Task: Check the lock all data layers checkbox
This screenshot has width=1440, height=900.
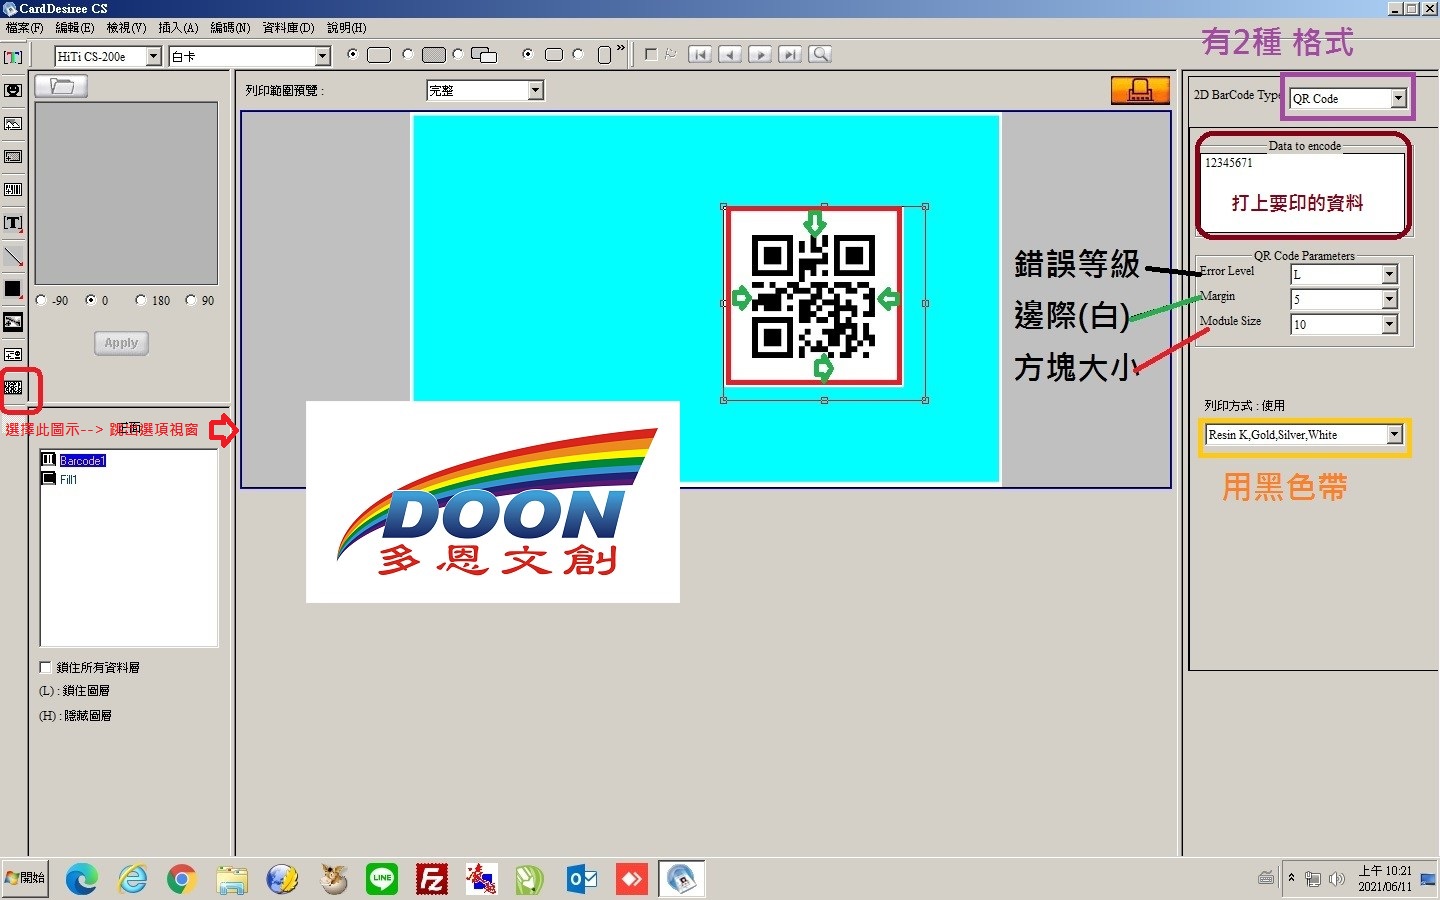Action: coord(45,667)
